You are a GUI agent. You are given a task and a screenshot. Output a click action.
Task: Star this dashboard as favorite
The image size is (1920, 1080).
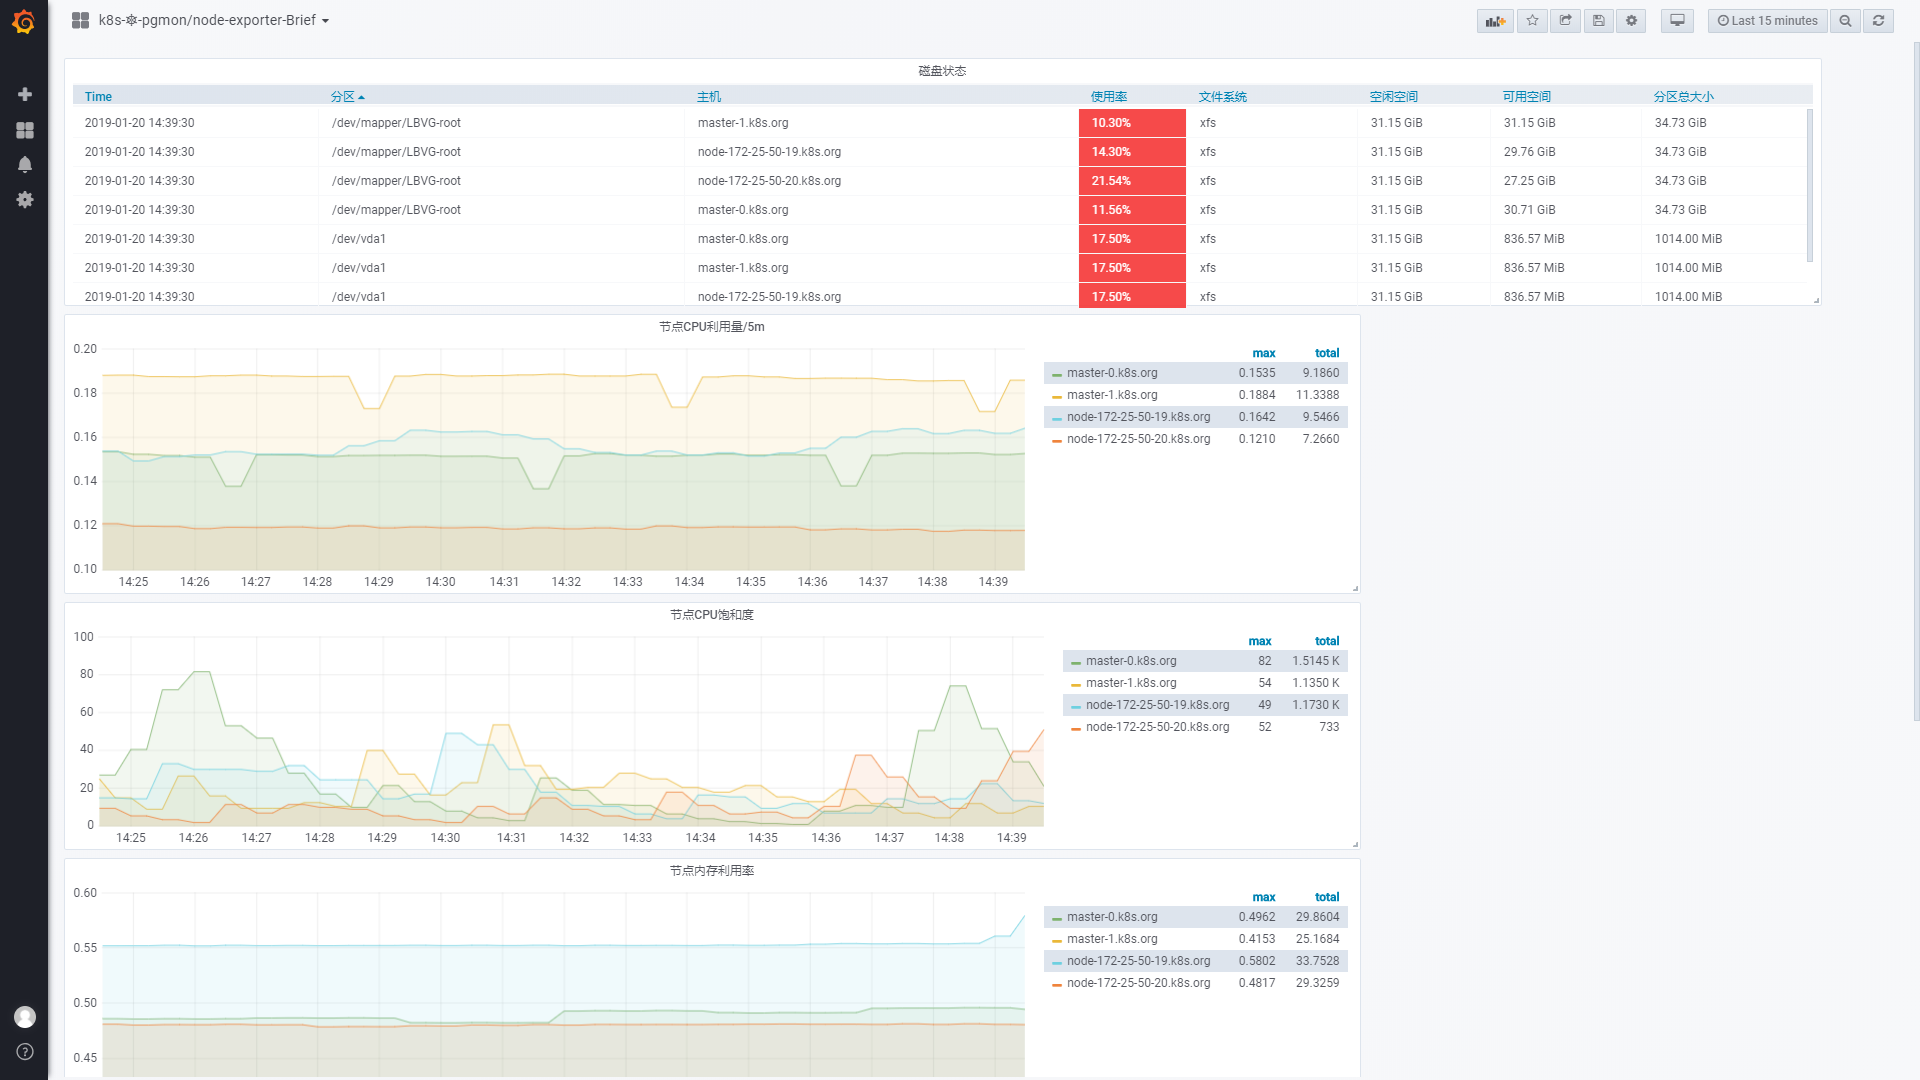[x=1532, y=21]
